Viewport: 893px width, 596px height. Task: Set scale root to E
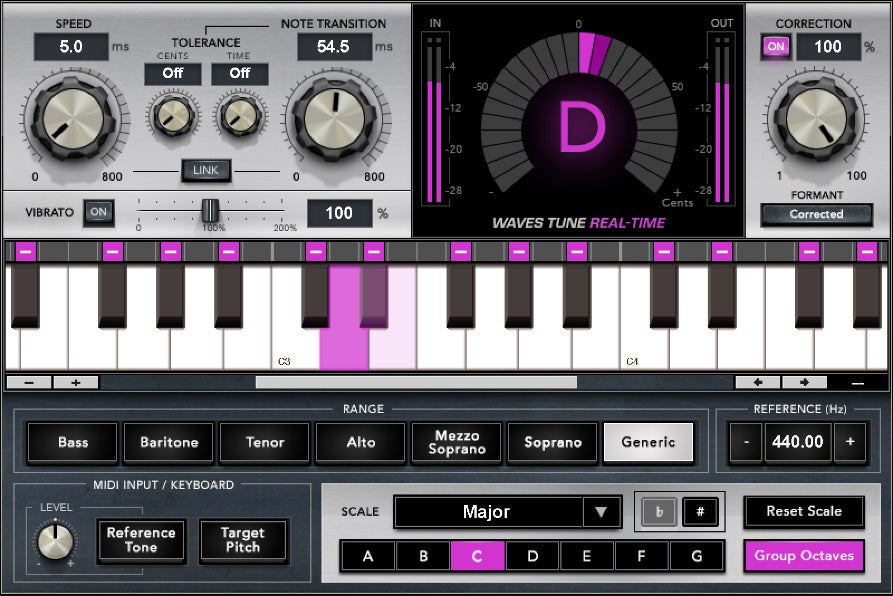(x=587, y=556)
